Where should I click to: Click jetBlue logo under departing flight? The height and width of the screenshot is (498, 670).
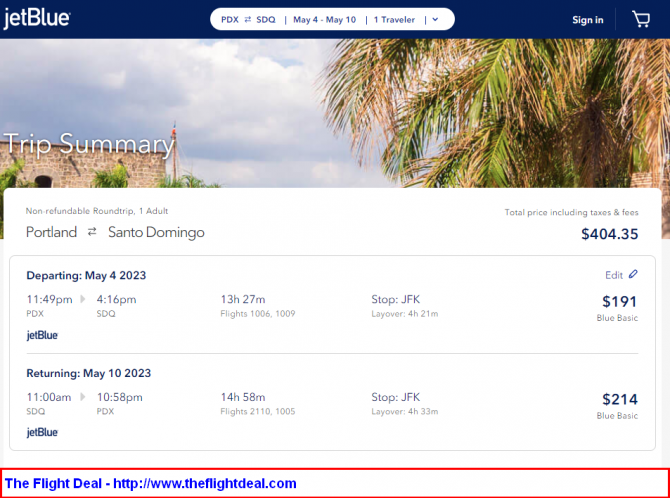tap(42, 335)
